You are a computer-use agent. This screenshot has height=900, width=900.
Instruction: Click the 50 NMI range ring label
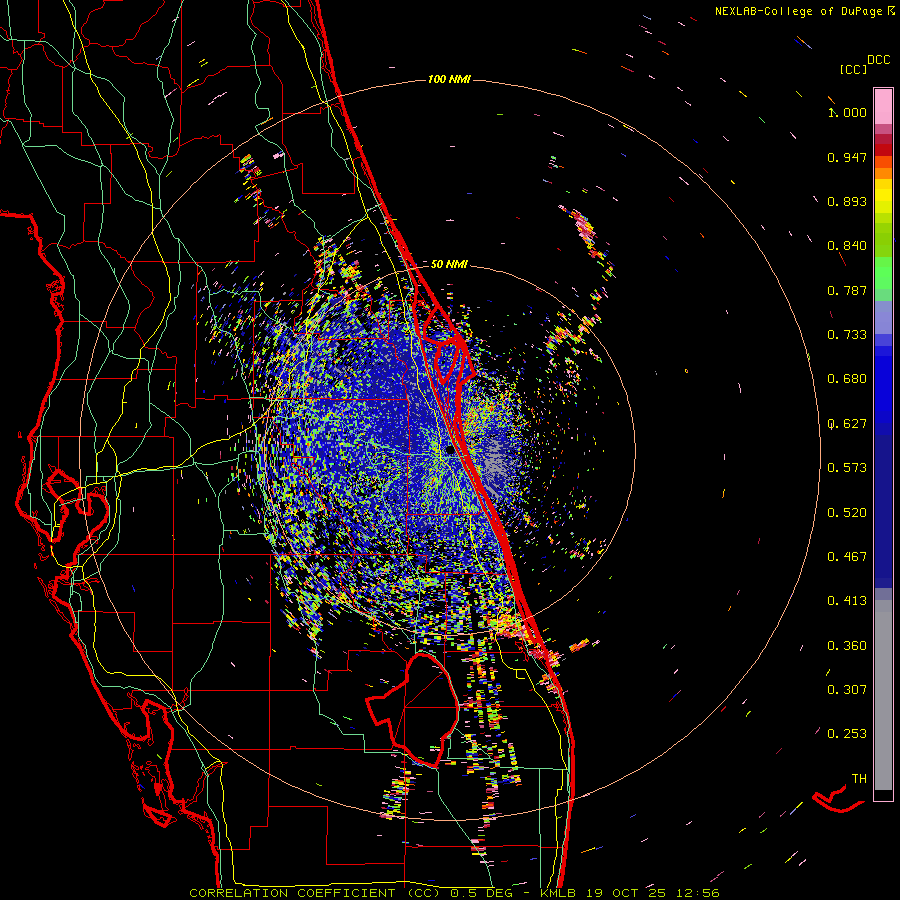449,264
